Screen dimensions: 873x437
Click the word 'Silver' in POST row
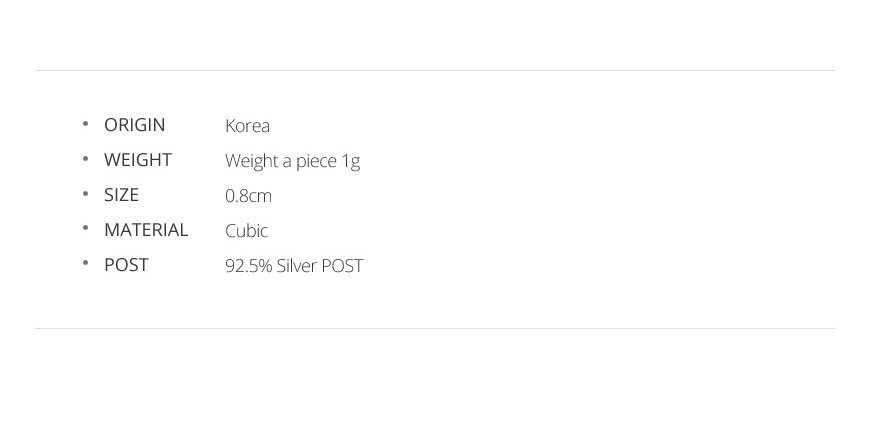[x=296, y=266]
